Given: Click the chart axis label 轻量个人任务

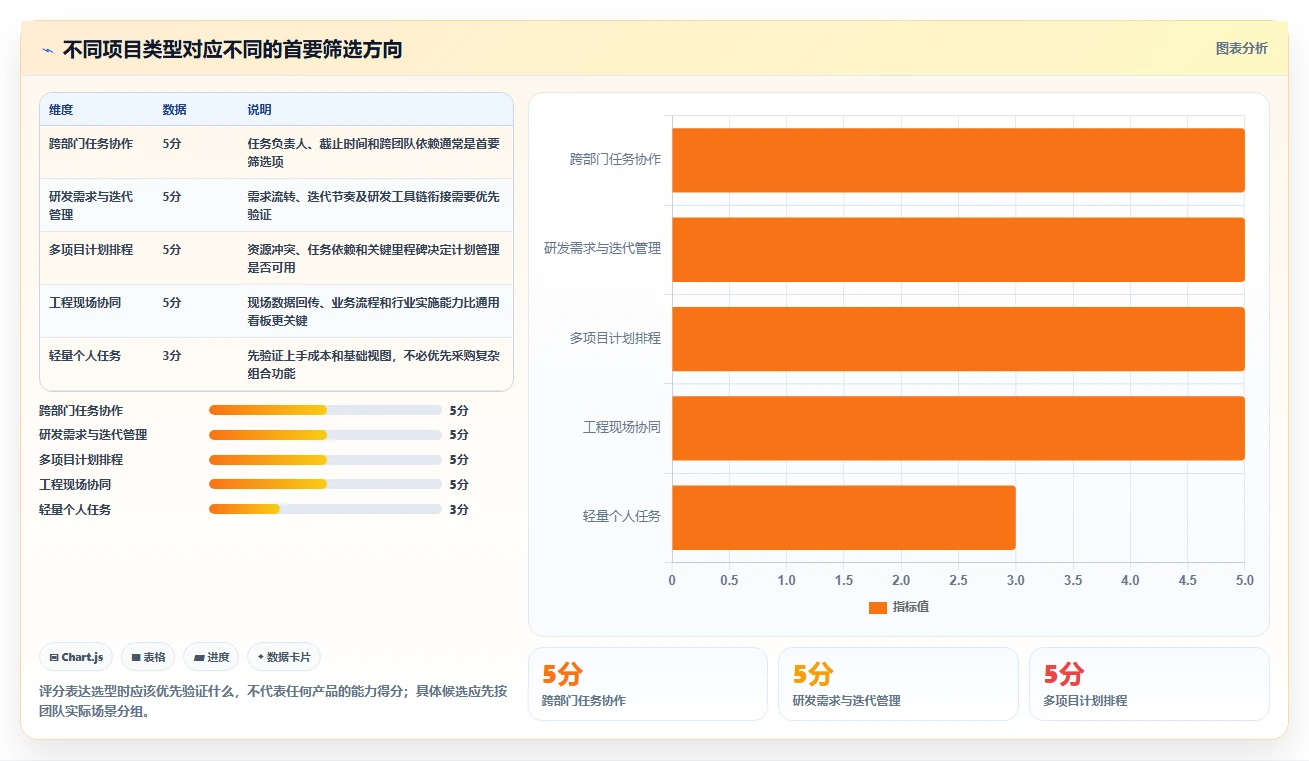Looking at the screenshot, I should [622, 517].
